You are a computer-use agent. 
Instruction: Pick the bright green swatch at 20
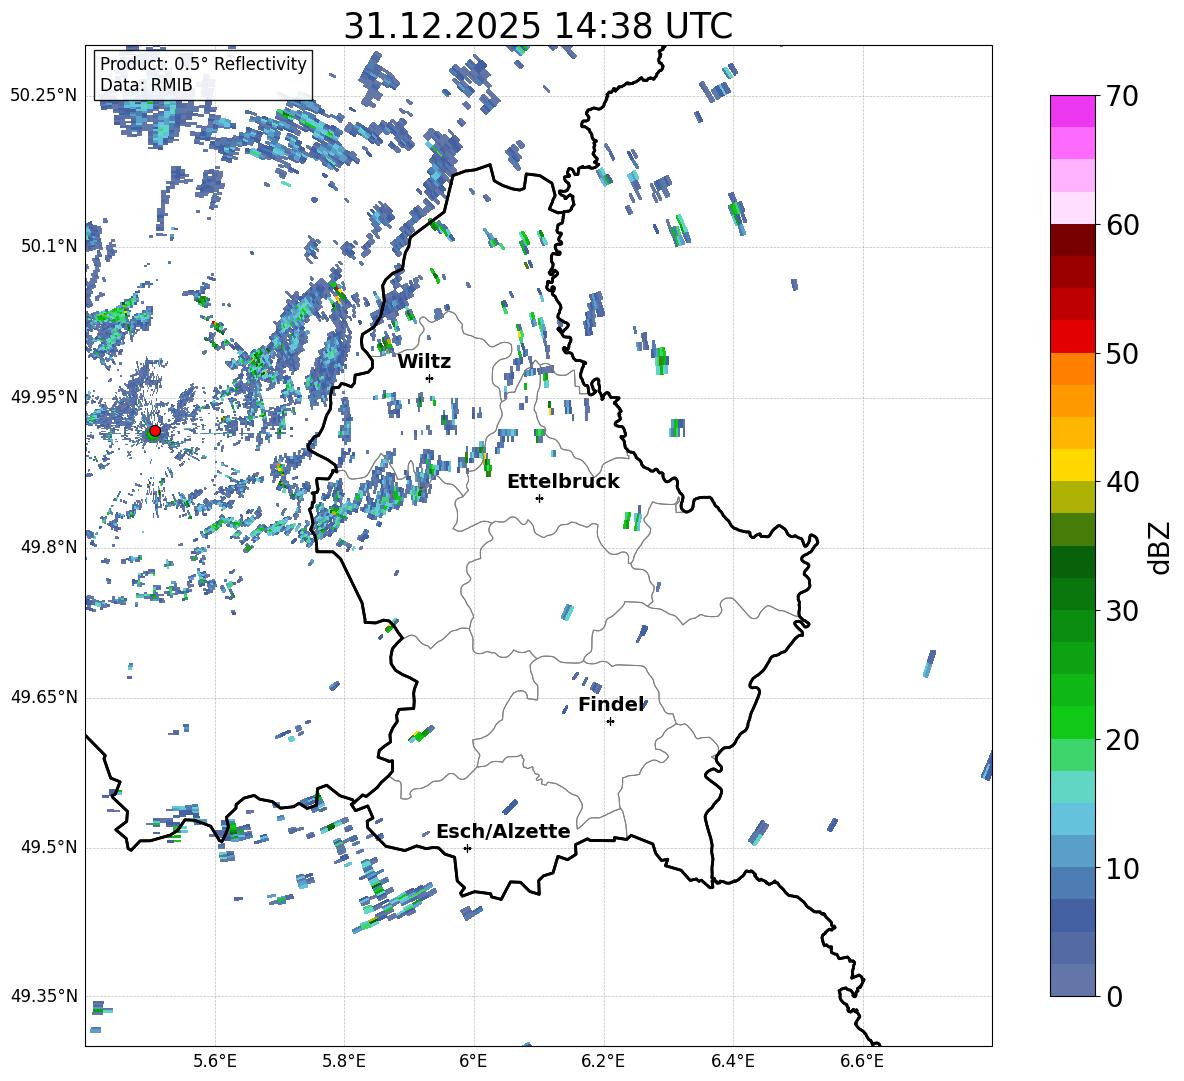click(x=1072, y=722)
